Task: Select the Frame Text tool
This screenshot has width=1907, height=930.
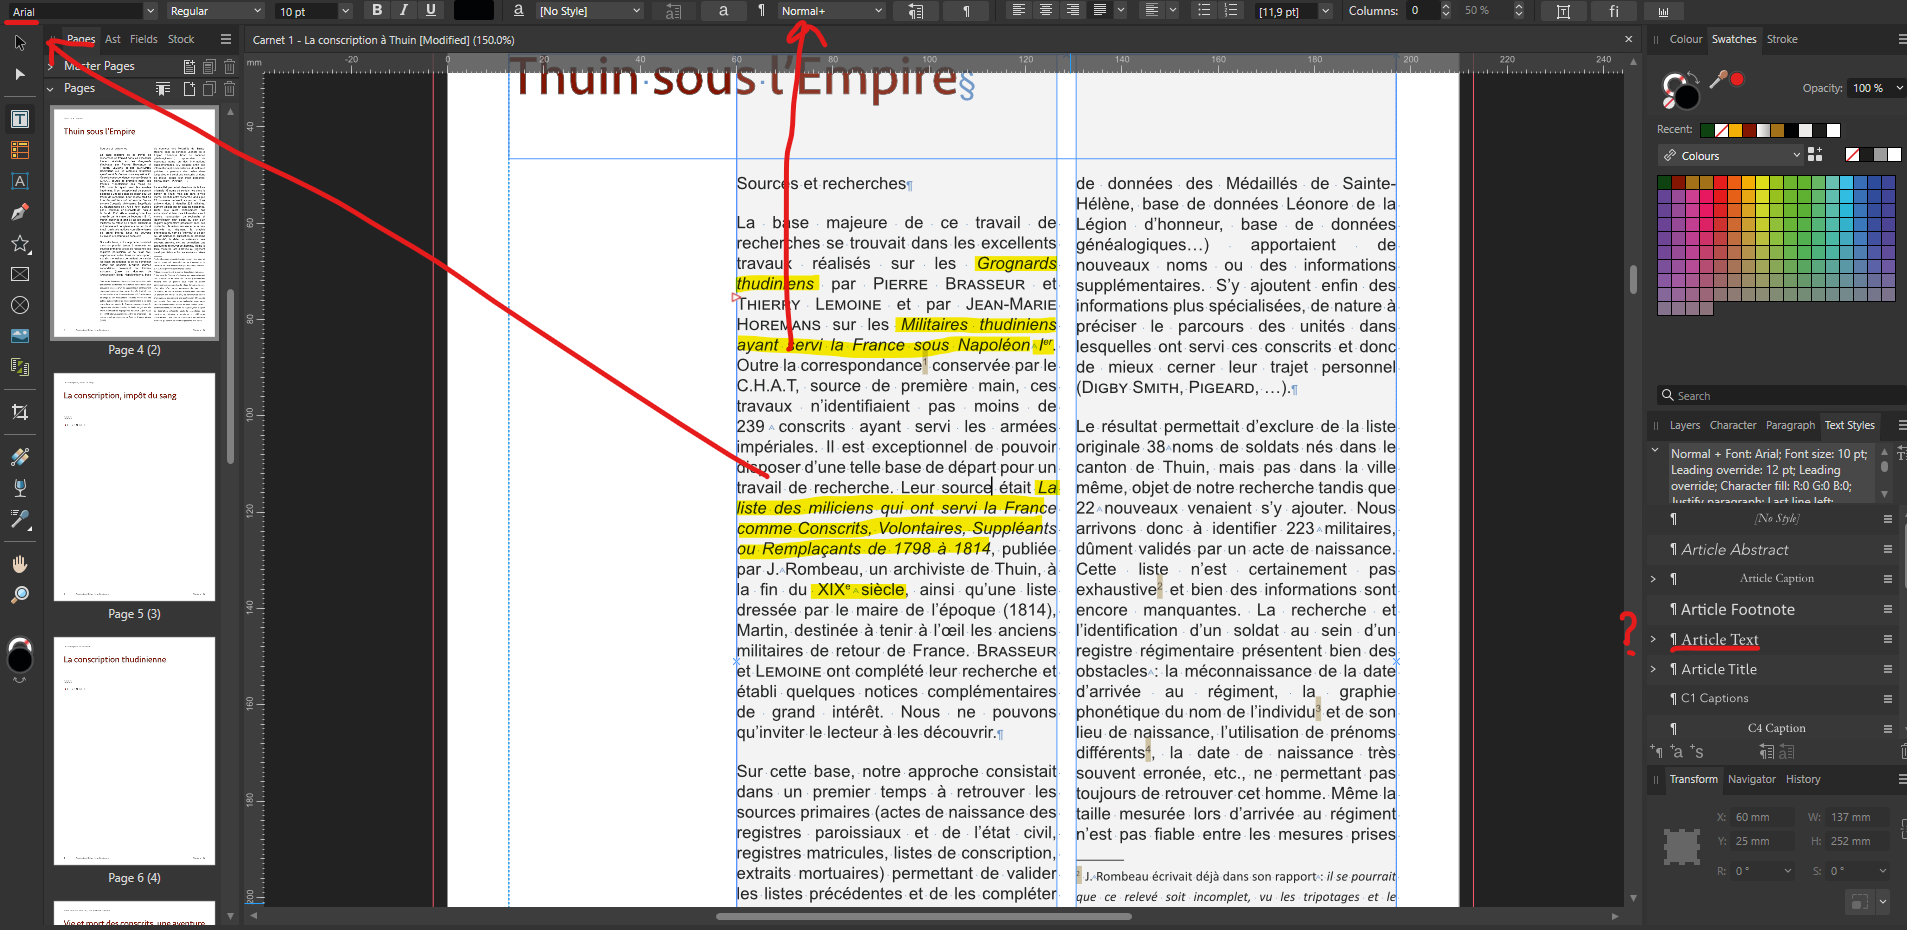Action: coord(20,118)
